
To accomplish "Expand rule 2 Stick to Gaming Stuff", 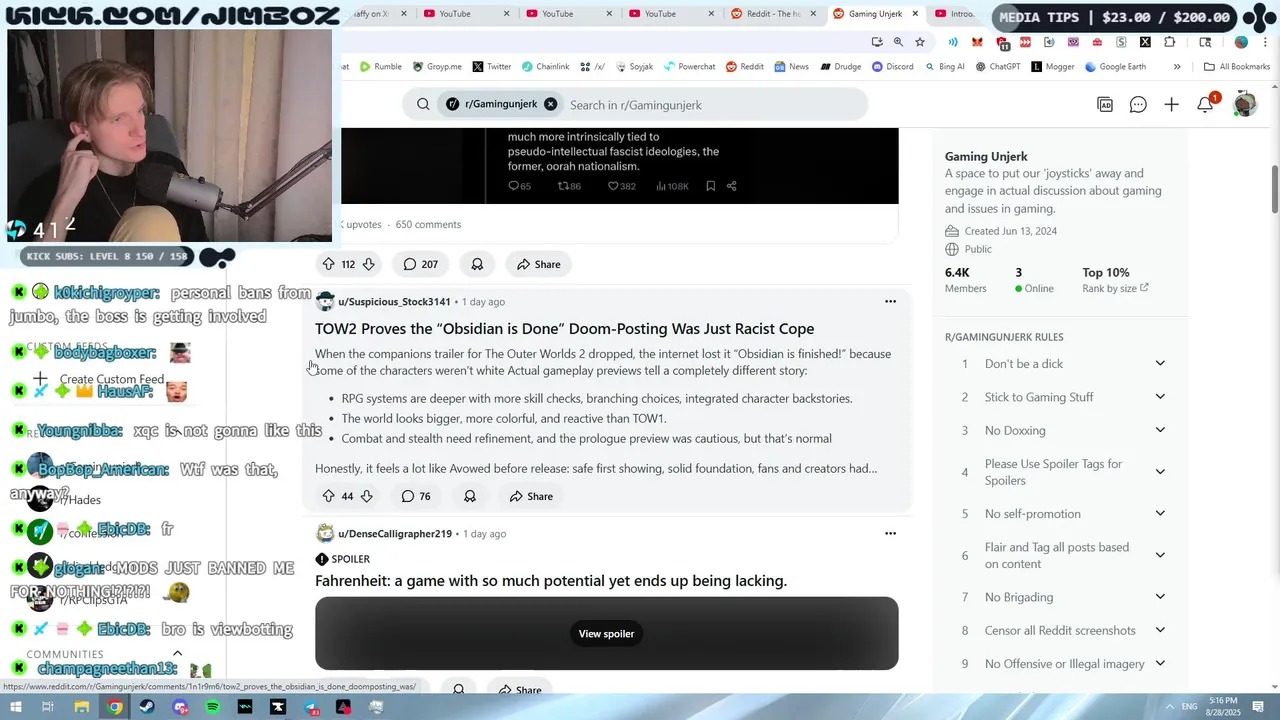I will 1160,397.
